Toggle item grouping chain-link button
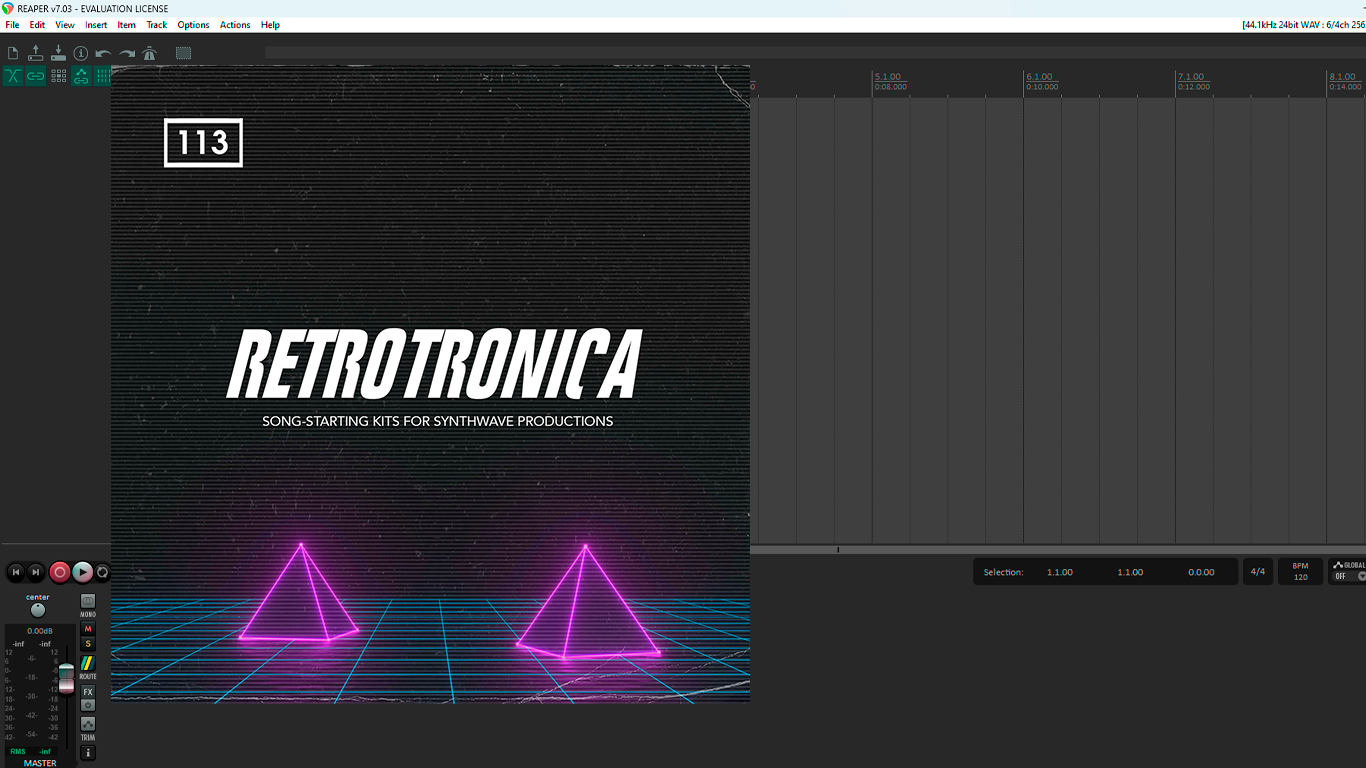The image size is (1366, 768). pos(36,76)
